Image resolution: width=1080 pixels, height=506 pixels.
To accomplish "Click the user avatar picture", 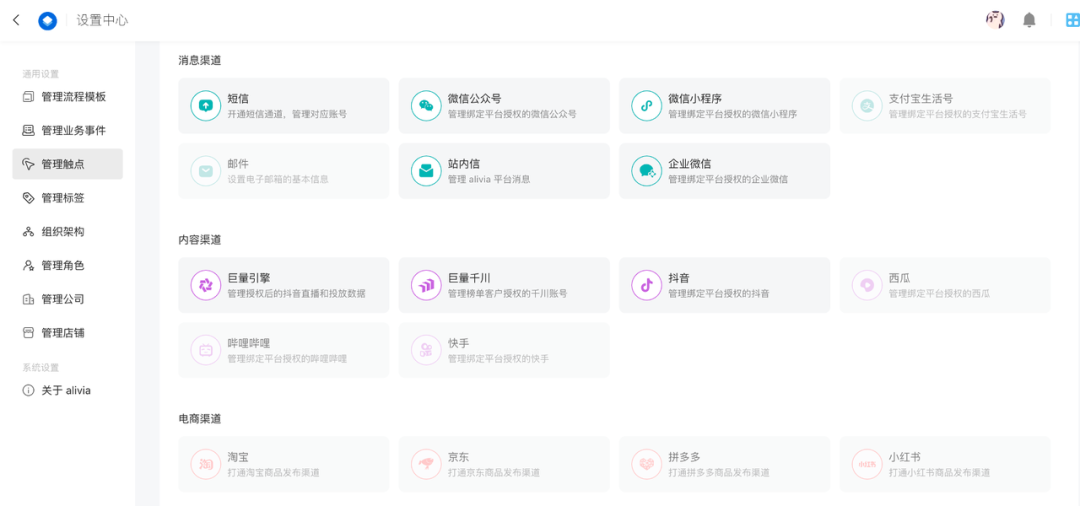I will 995,20.
